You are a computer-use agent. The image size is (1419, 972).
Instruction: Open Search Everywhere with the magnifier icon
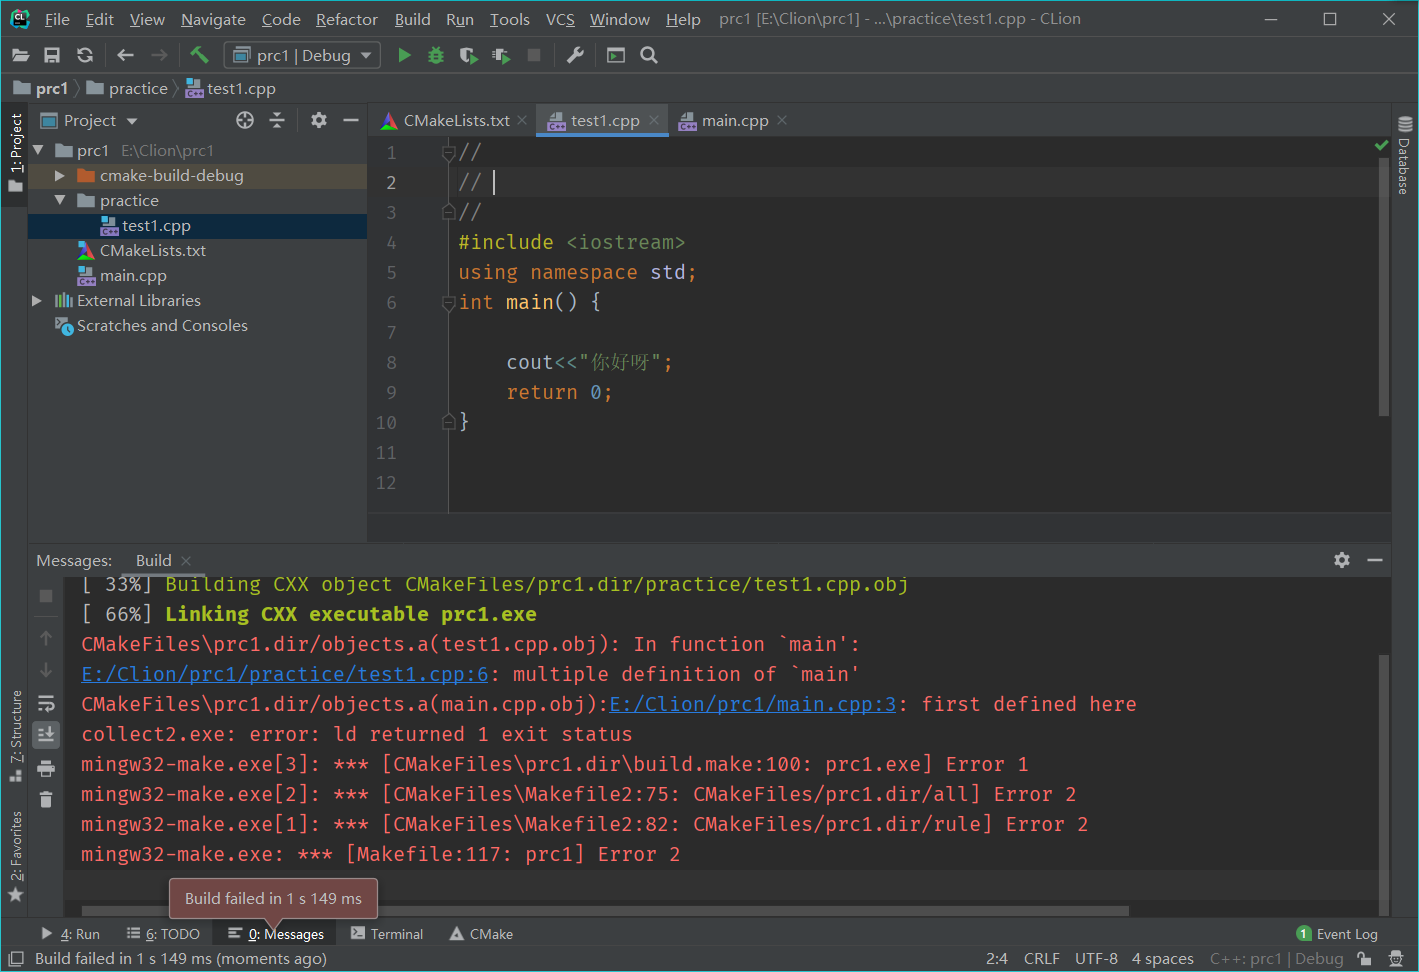pyautogui.click(x=648, y=55)
